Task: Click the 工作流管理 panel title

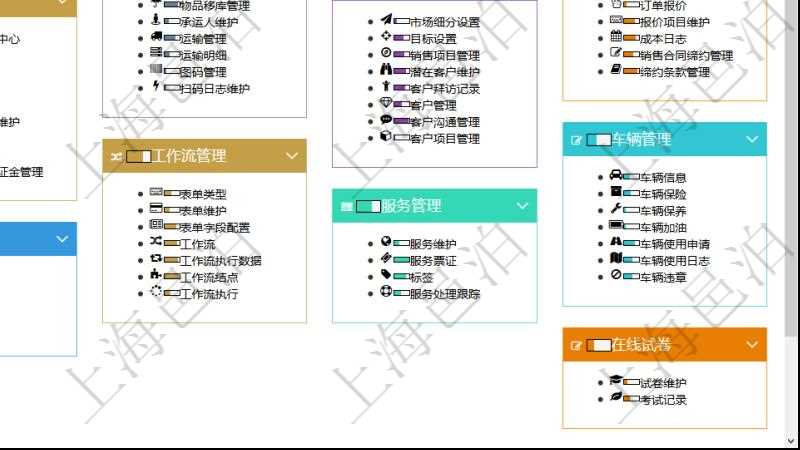Action: point(189,156)
